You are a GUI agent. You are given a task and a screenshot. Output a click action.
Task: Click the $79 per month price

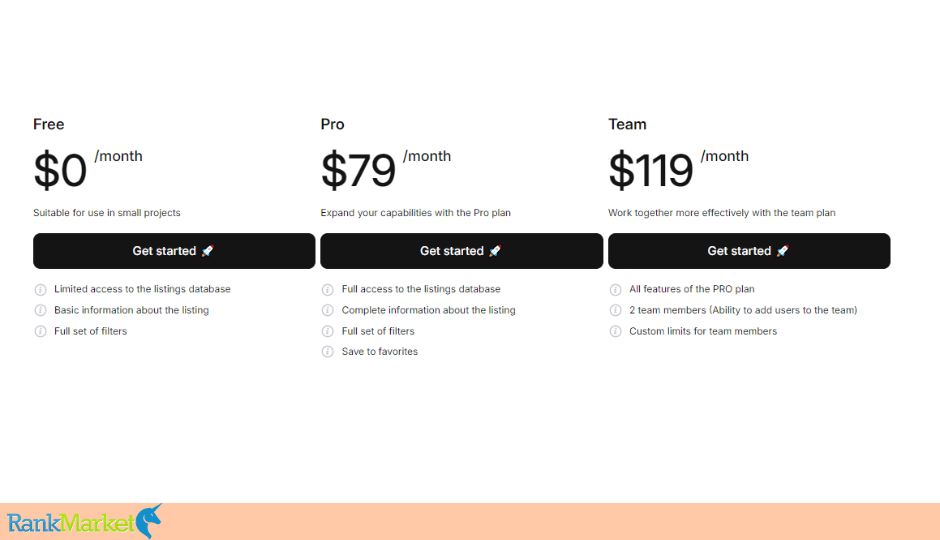385,169
